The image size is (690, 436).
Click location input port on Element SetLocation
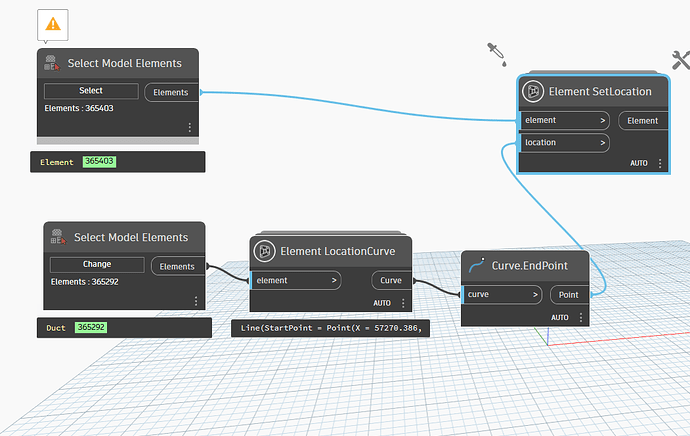point(565,143)
